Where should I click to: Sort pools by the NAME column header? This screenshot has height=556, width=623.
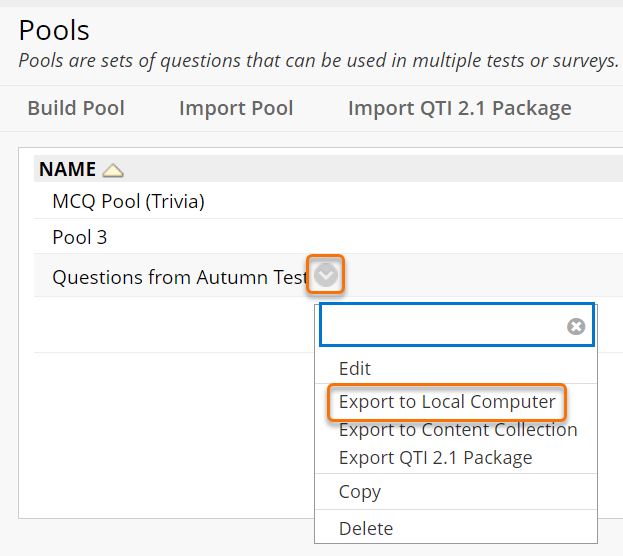(x=67, y=170)
